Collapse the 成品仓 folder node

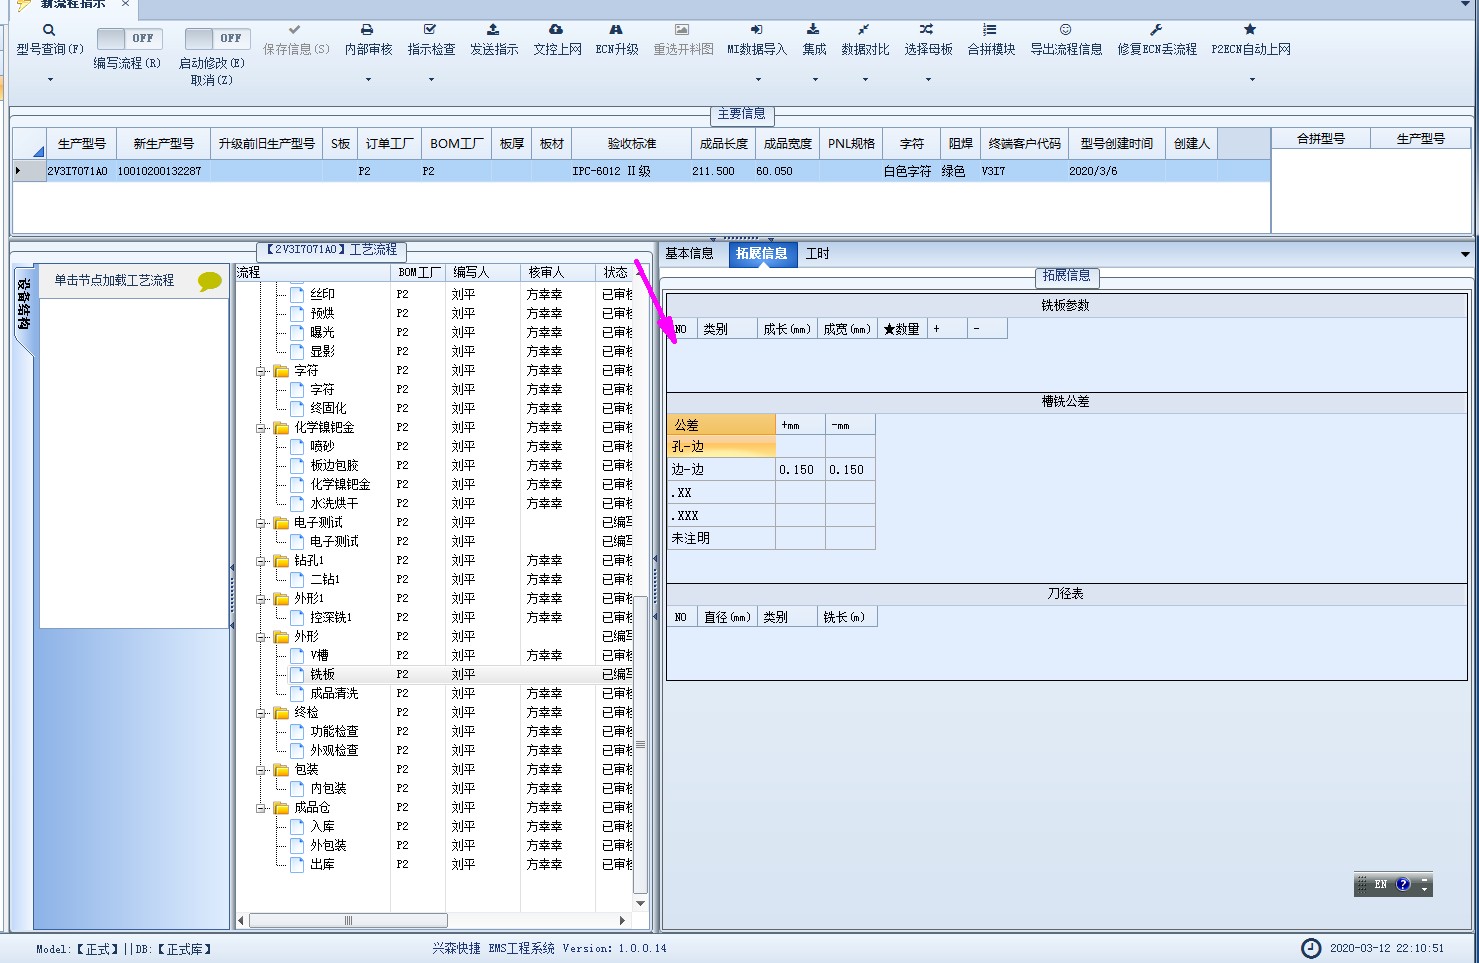(261, 808)
